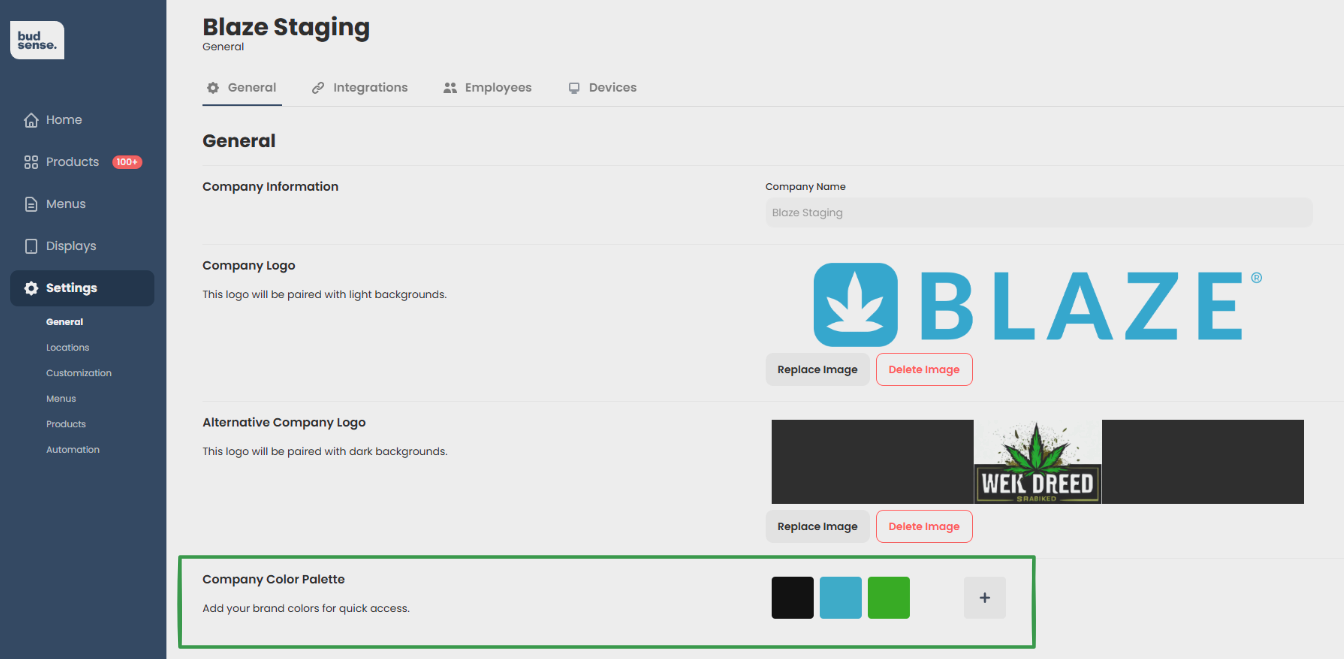
Task: Open Automation settings sub-item
Action: click(73, 450)
